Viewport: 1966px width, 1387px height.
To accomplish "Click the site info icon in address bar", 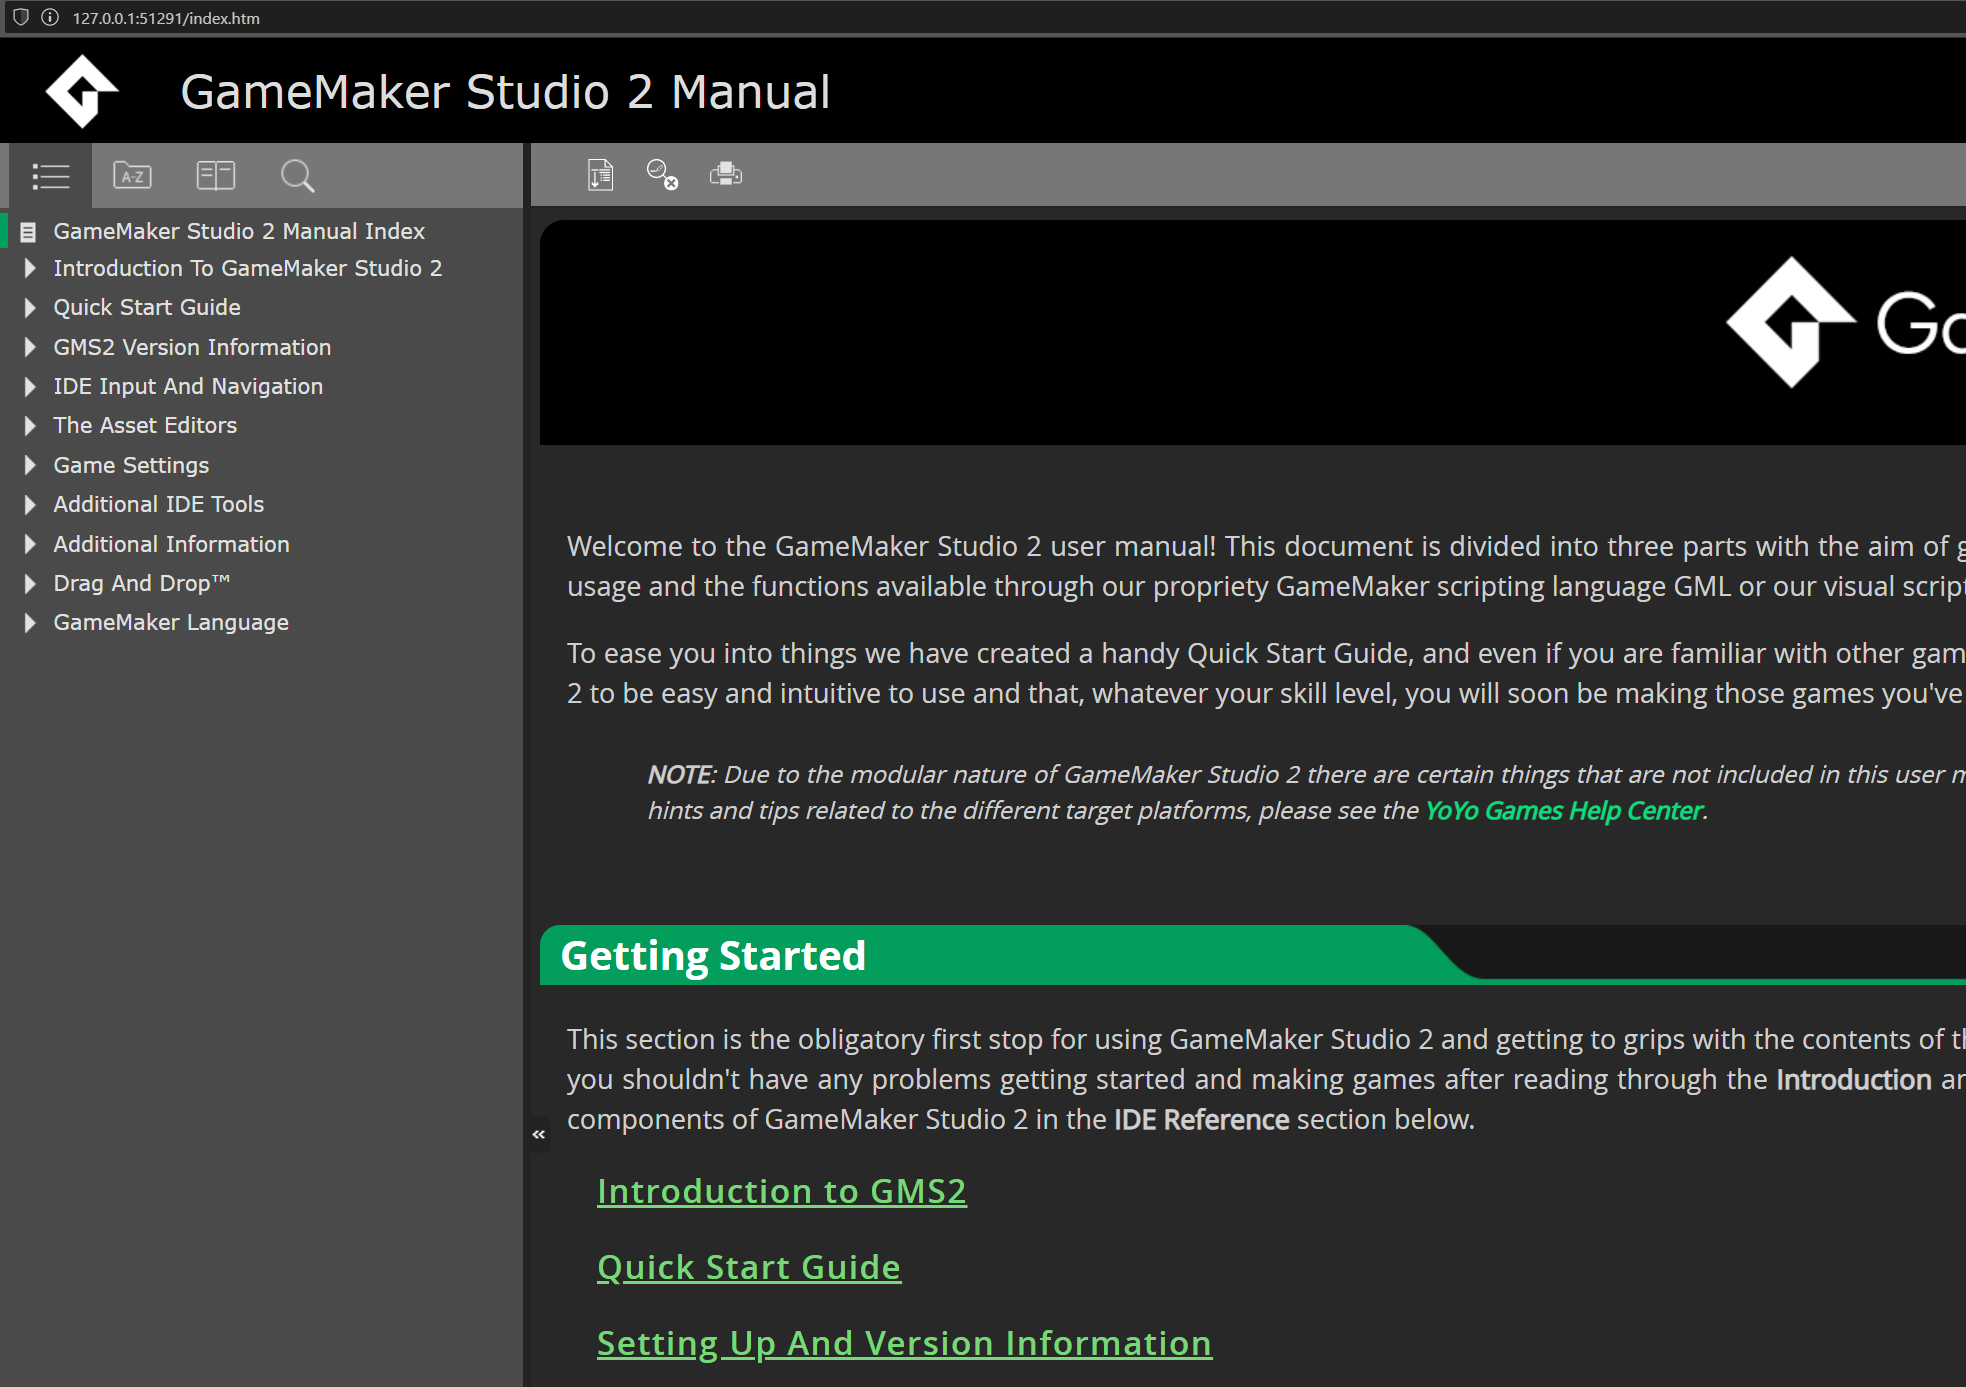I will click(x=50, y=17).
